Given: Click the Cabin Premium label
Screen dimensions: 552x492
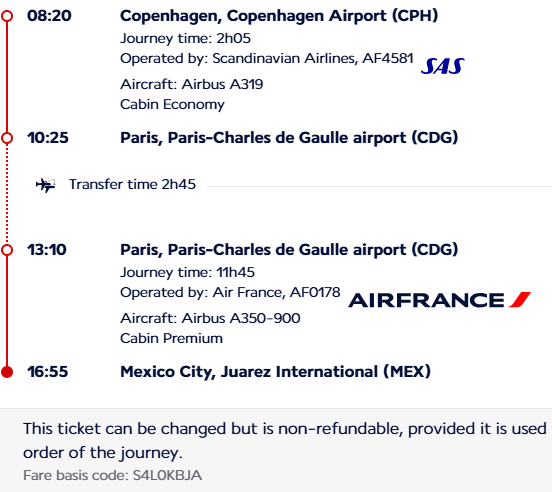Looking at the screenshot, I should coord(171,338).
